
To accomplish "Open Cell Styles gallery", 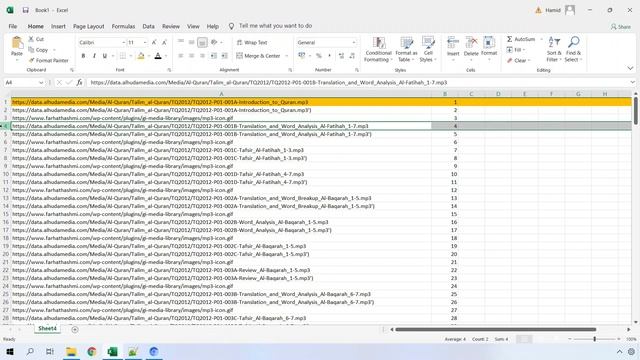I will point(428,49).
